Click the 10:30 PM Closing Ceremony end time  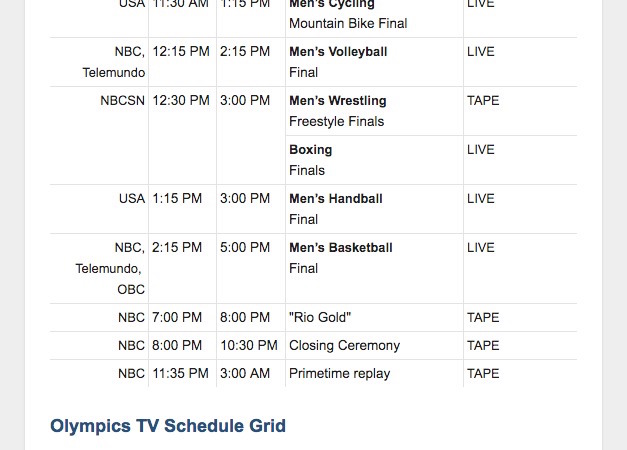249,345
